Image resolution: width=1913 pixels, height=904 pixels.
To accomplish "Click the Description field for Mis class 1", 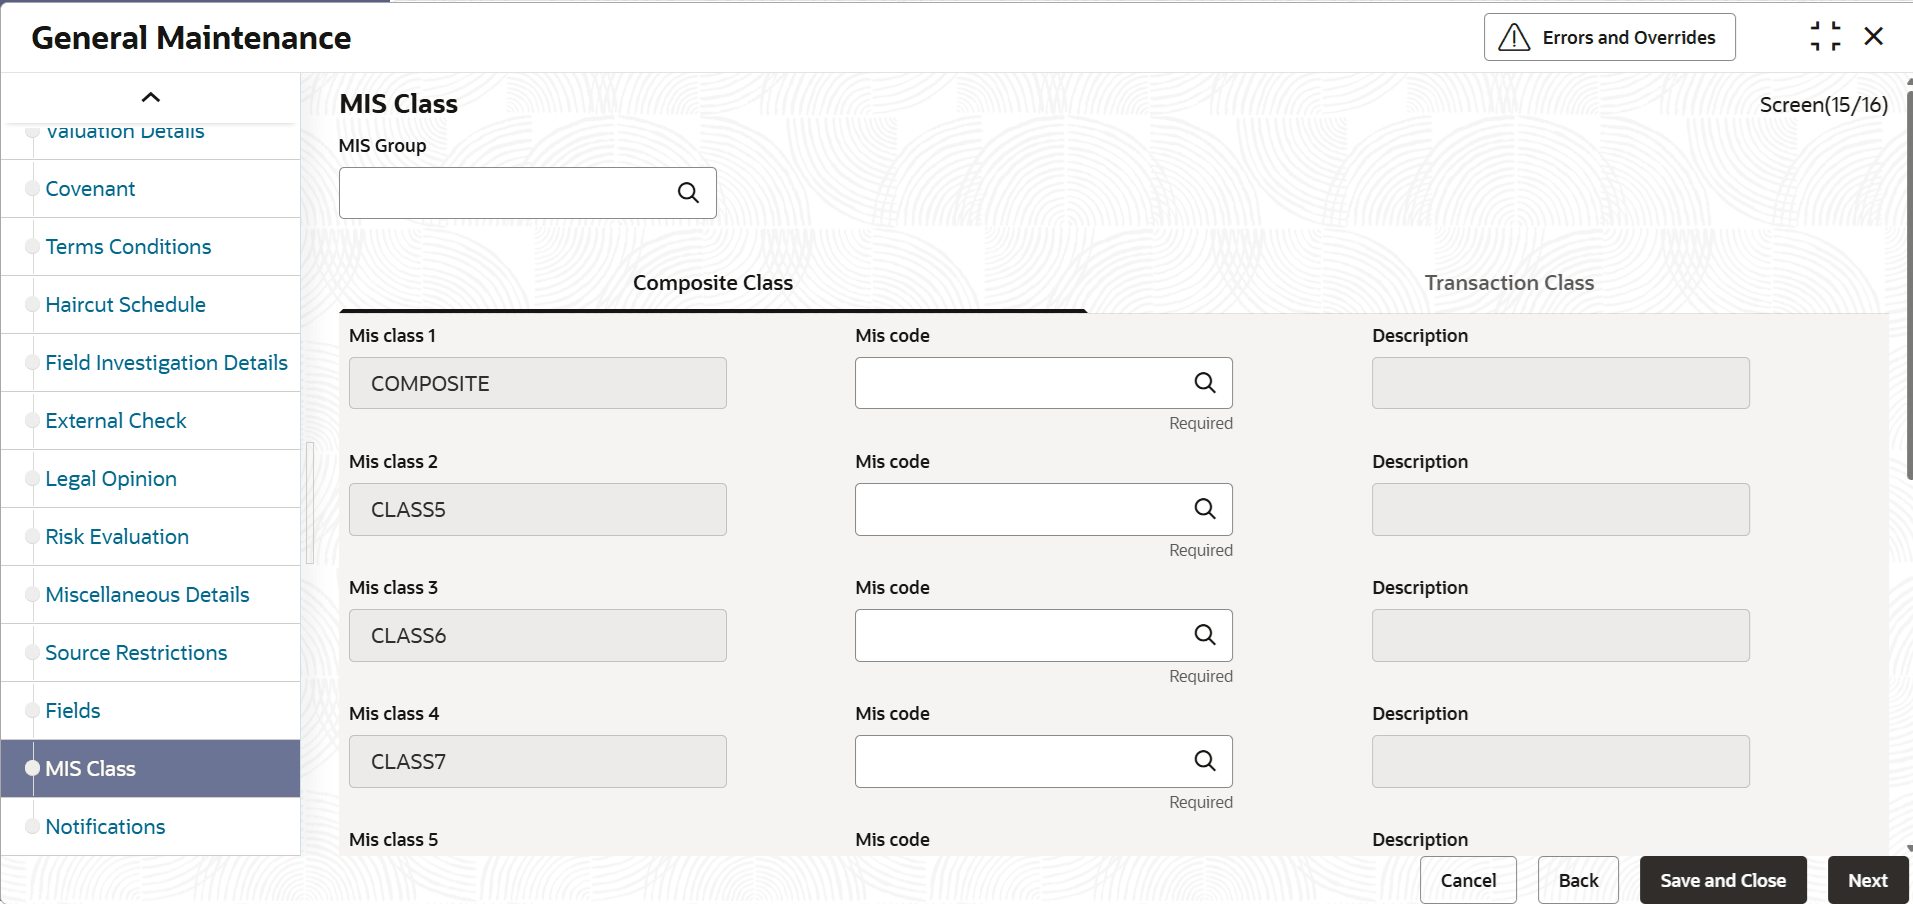I will [1561, 383].
